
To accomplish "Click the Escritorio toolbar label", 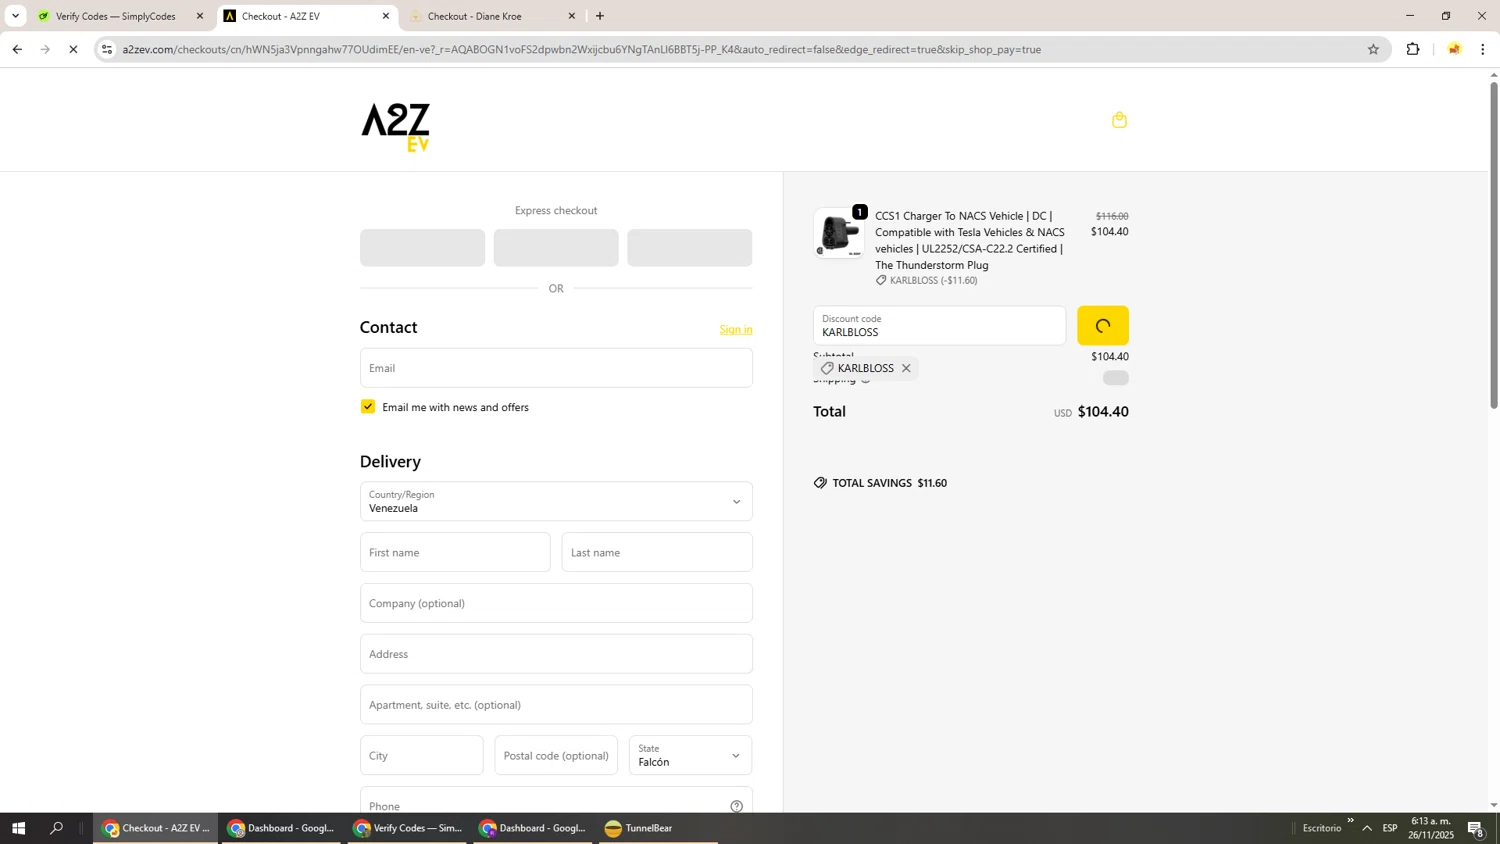I will click(x=1322, y=828).
